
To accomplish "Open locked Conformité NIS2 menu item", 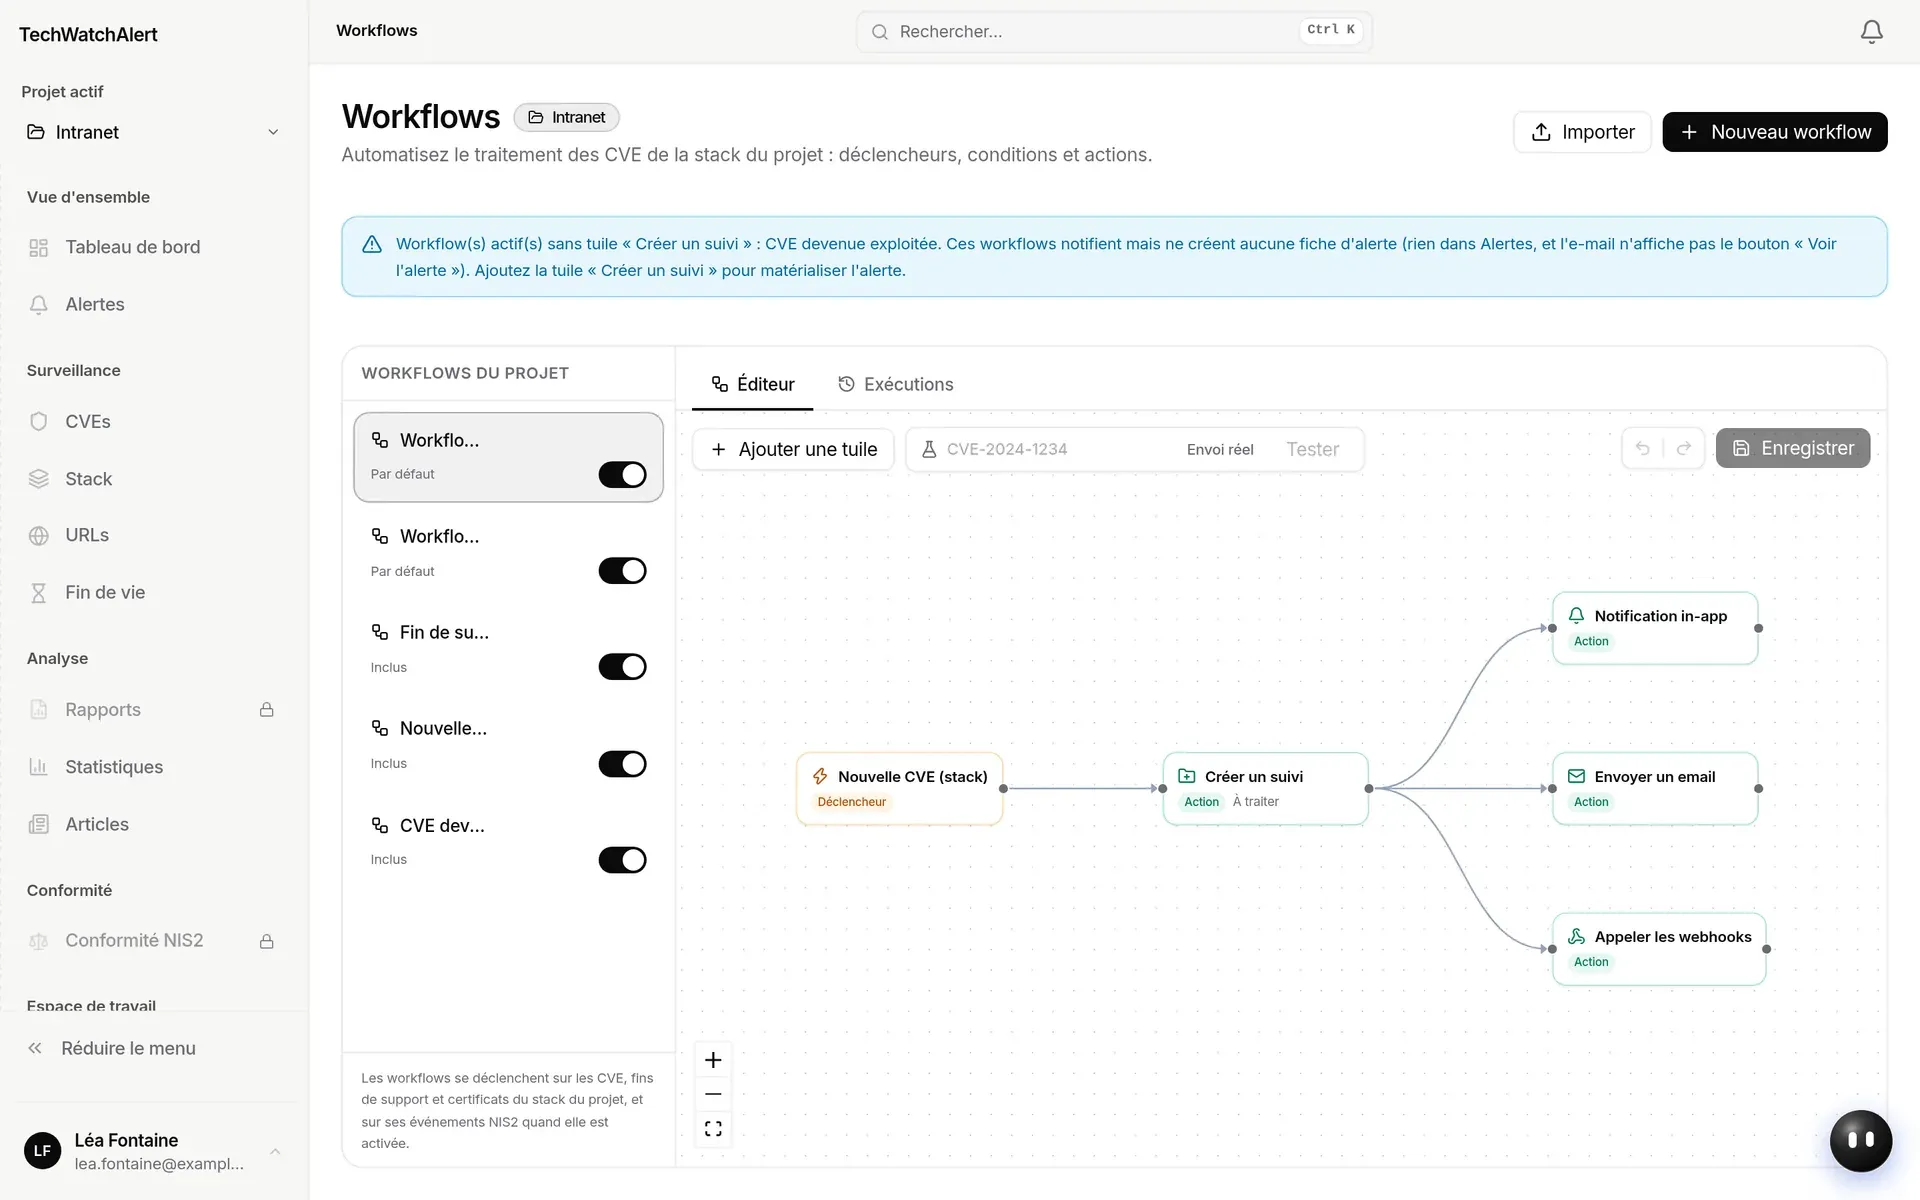I will click(154, 941).
